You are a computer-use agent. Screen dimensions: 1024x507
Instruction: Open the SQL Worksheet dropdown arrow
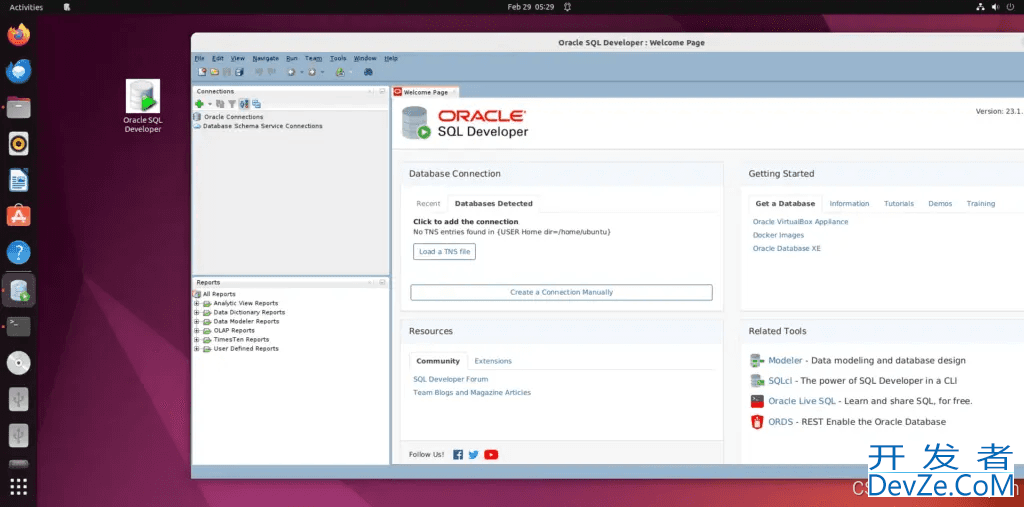pos(351,72)
